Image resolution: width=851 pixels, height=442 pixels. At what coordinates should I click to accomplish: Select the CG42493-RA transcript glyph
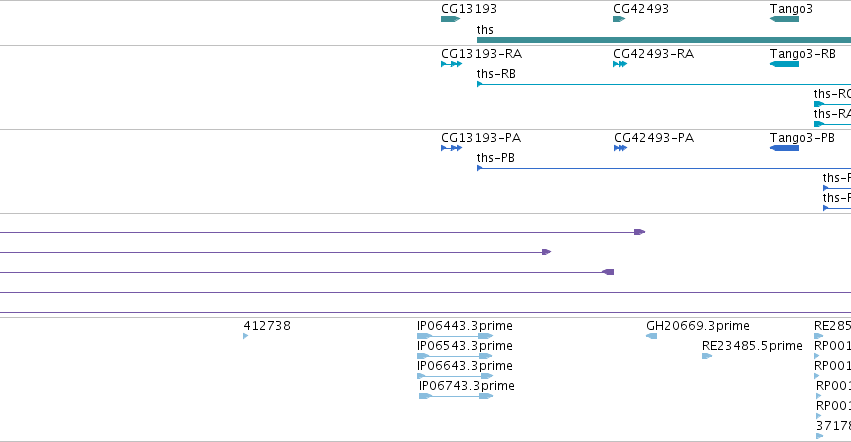(620, 64)
